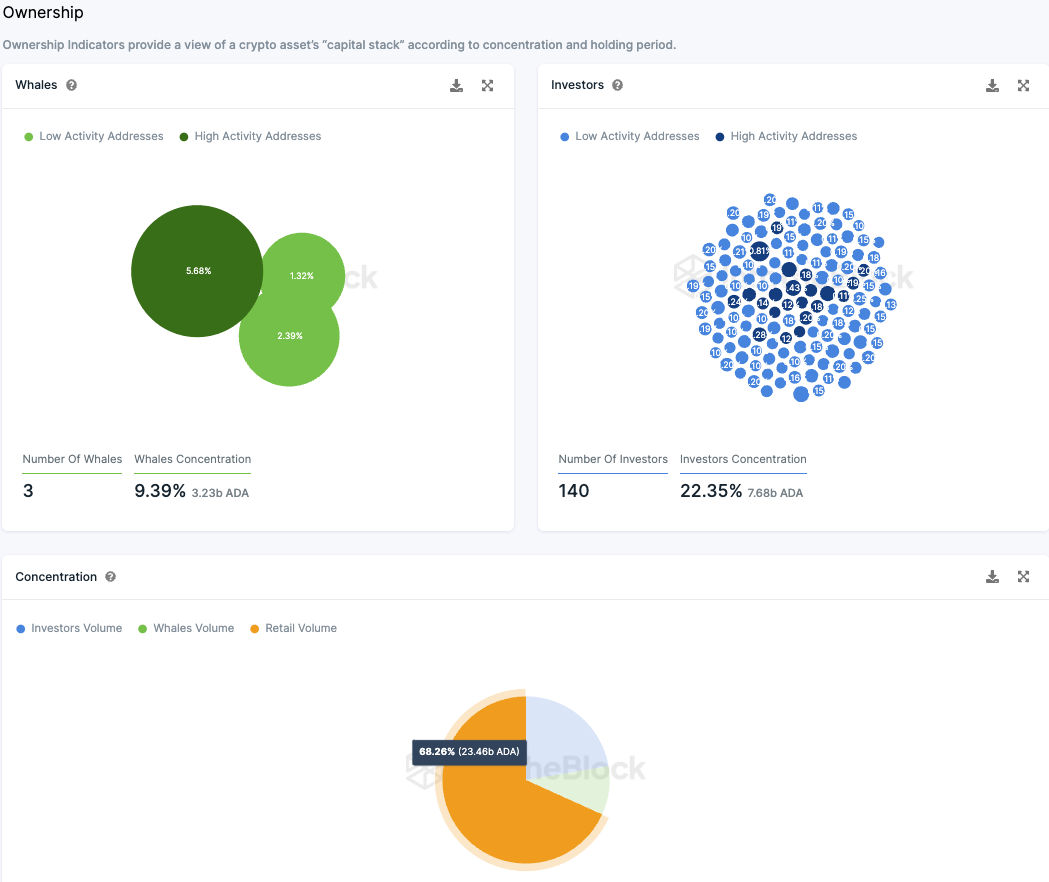Toggle Retail Volume legend item
This screenshot has width=1049, height=882.
(x=293, y=628)
